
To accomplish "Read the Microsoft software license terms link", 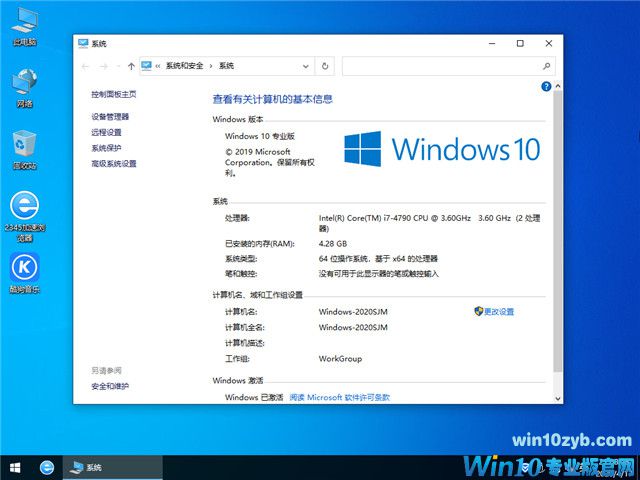I will [x=340, y=397].
